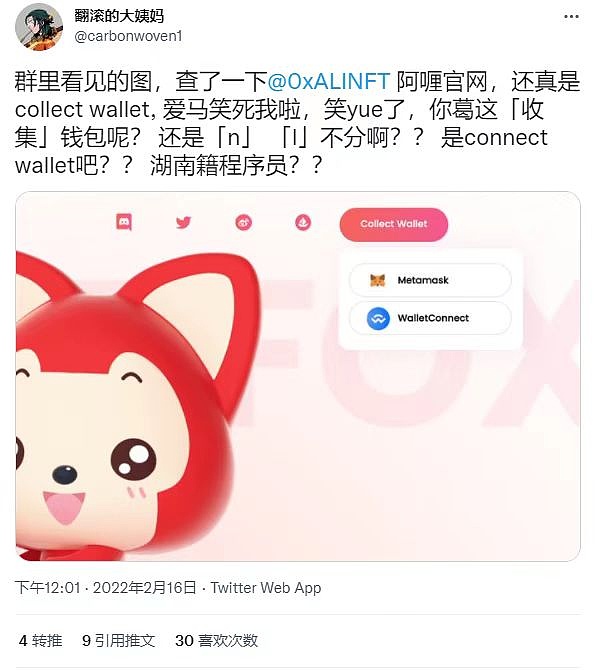Choose the WalletConnect option
The image size is (597, 670).
tap(430, 318)
